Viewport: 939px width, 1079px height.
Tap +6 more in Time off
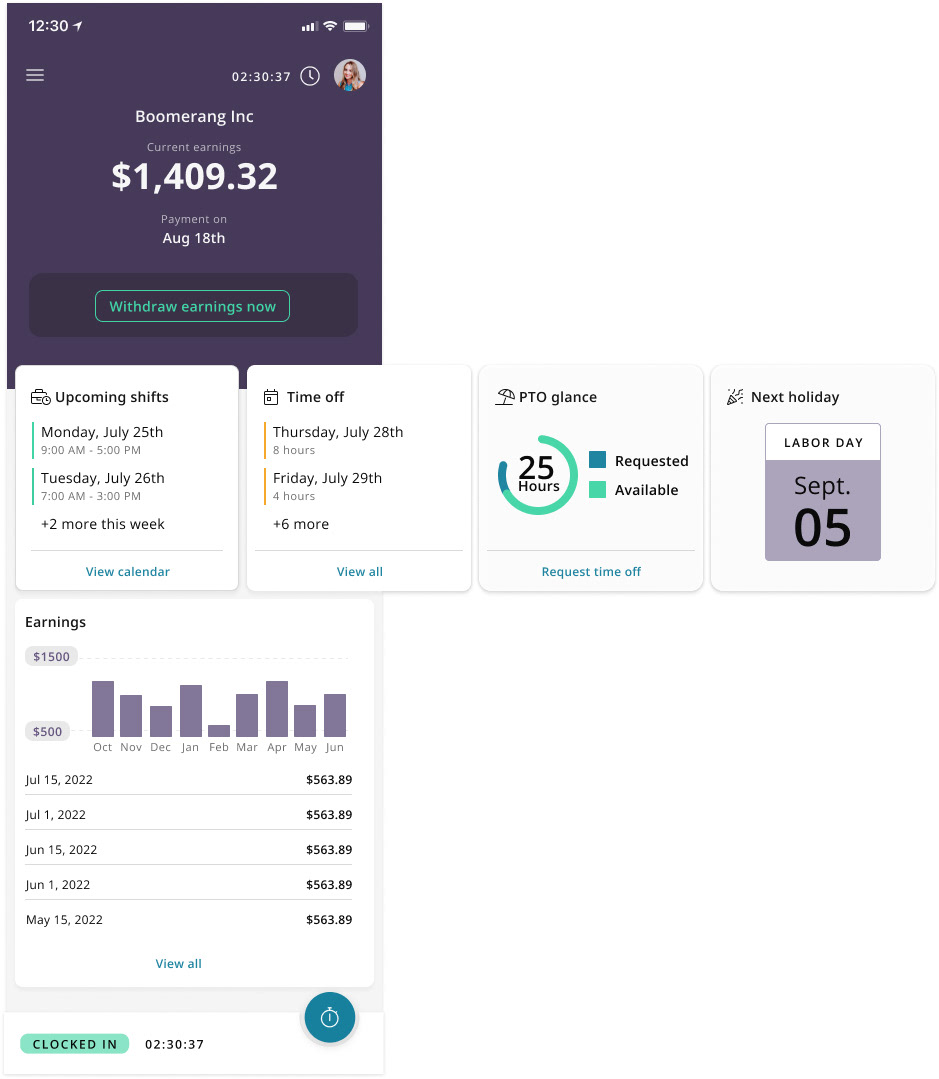coord(301,524)
